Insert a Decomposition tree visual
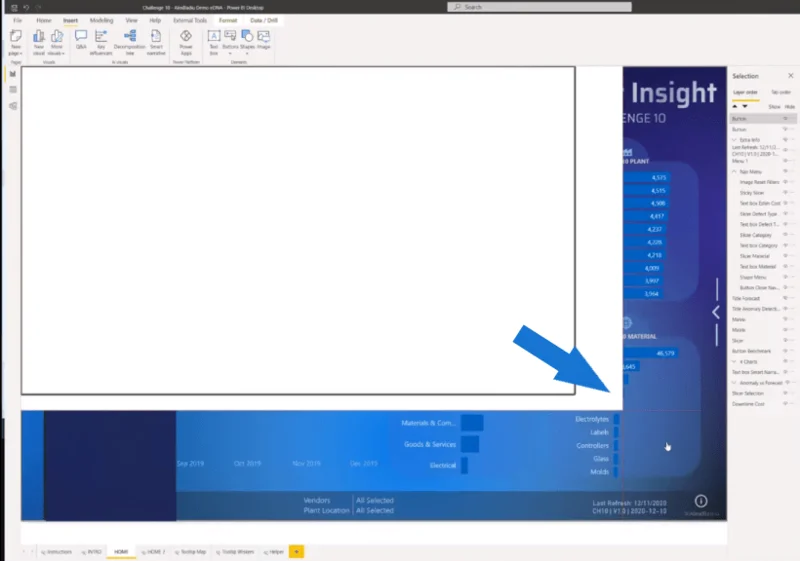Screen dimensions: 800x561 pos(130,42)
